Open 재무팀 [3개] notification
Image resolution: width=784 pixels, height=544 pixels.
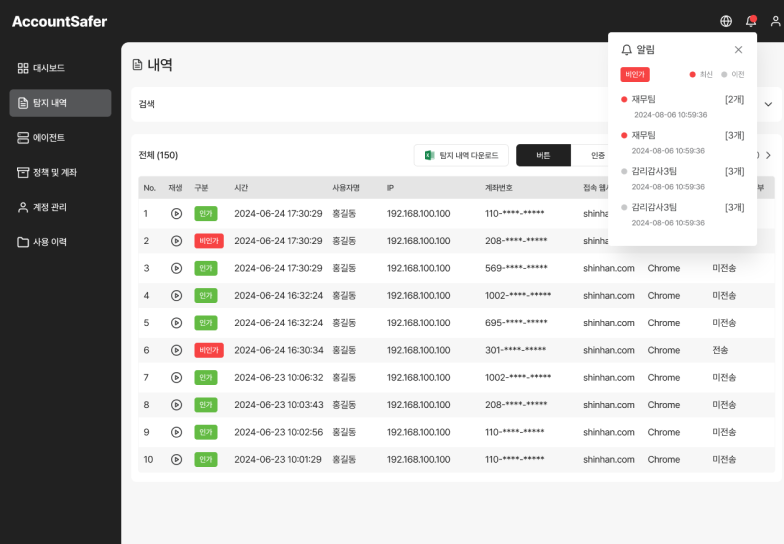(x=682, y=142)
